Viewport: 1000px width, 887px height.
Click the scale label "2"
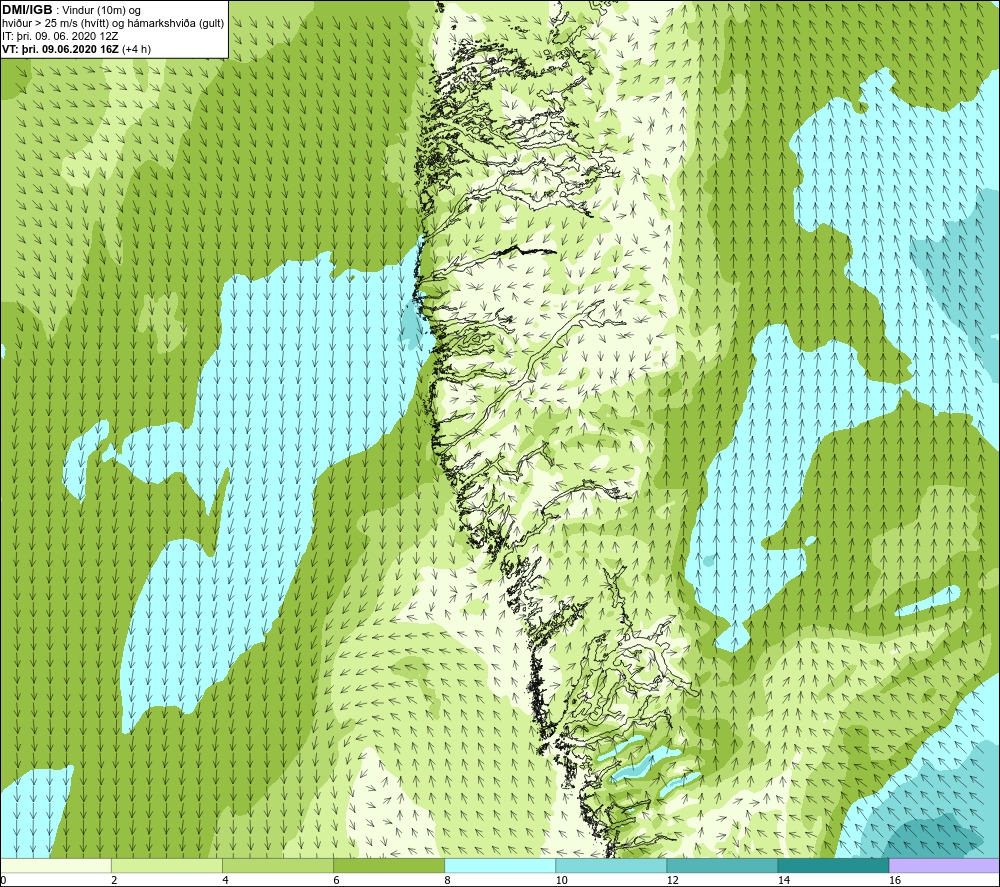point(115,881)
